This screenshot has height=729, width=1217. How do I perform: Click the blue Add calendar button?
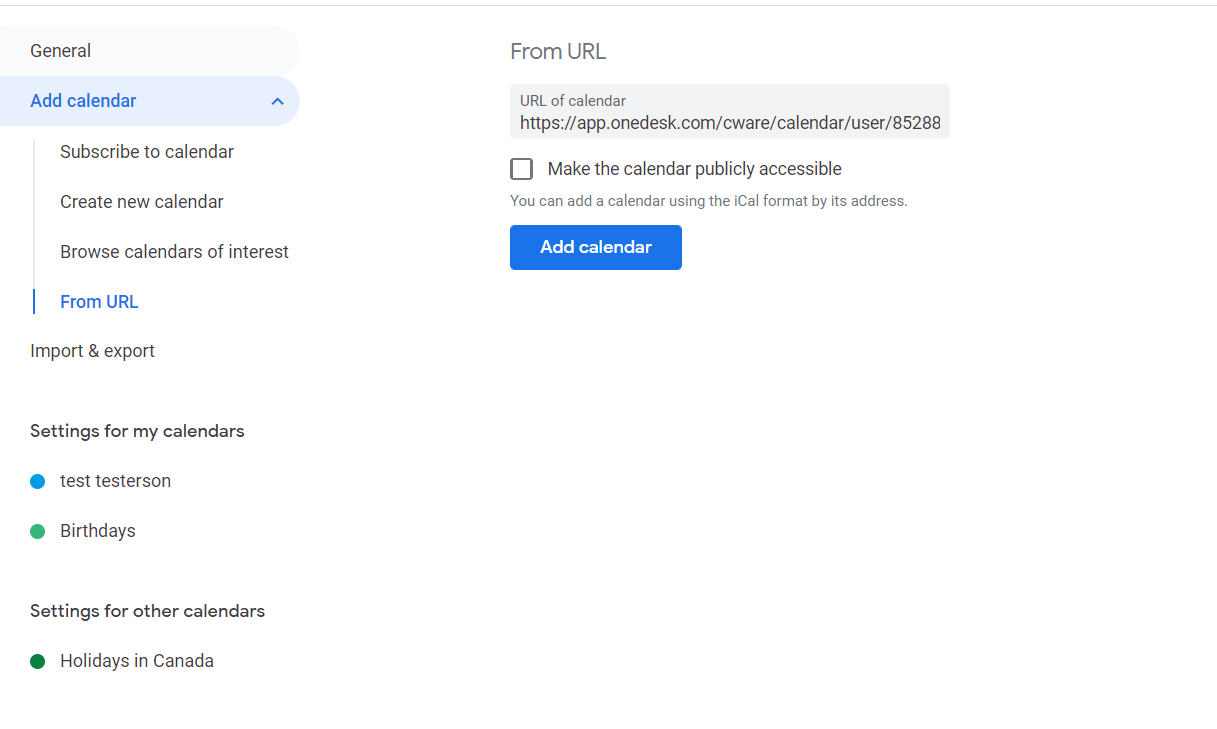(x=596, y=247)
